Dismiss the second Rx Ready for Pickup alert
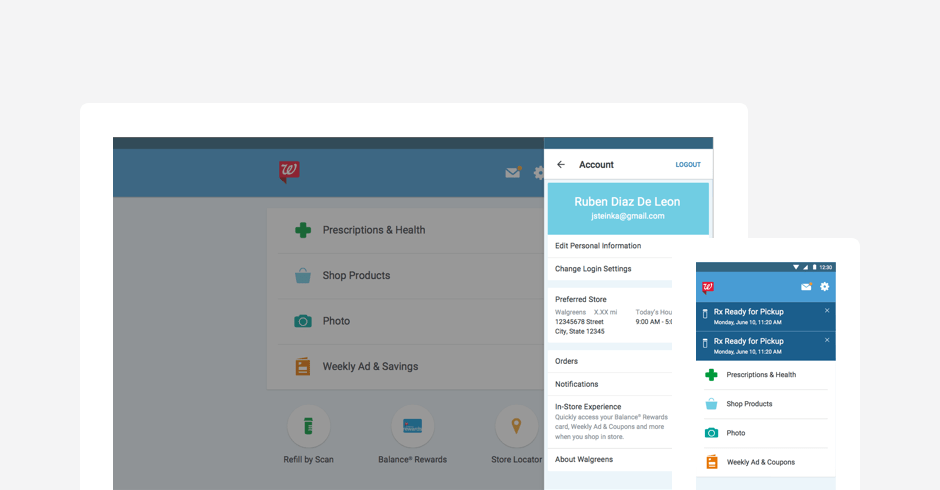This screenshot has width=940, height=490. (x=827, y=340)
